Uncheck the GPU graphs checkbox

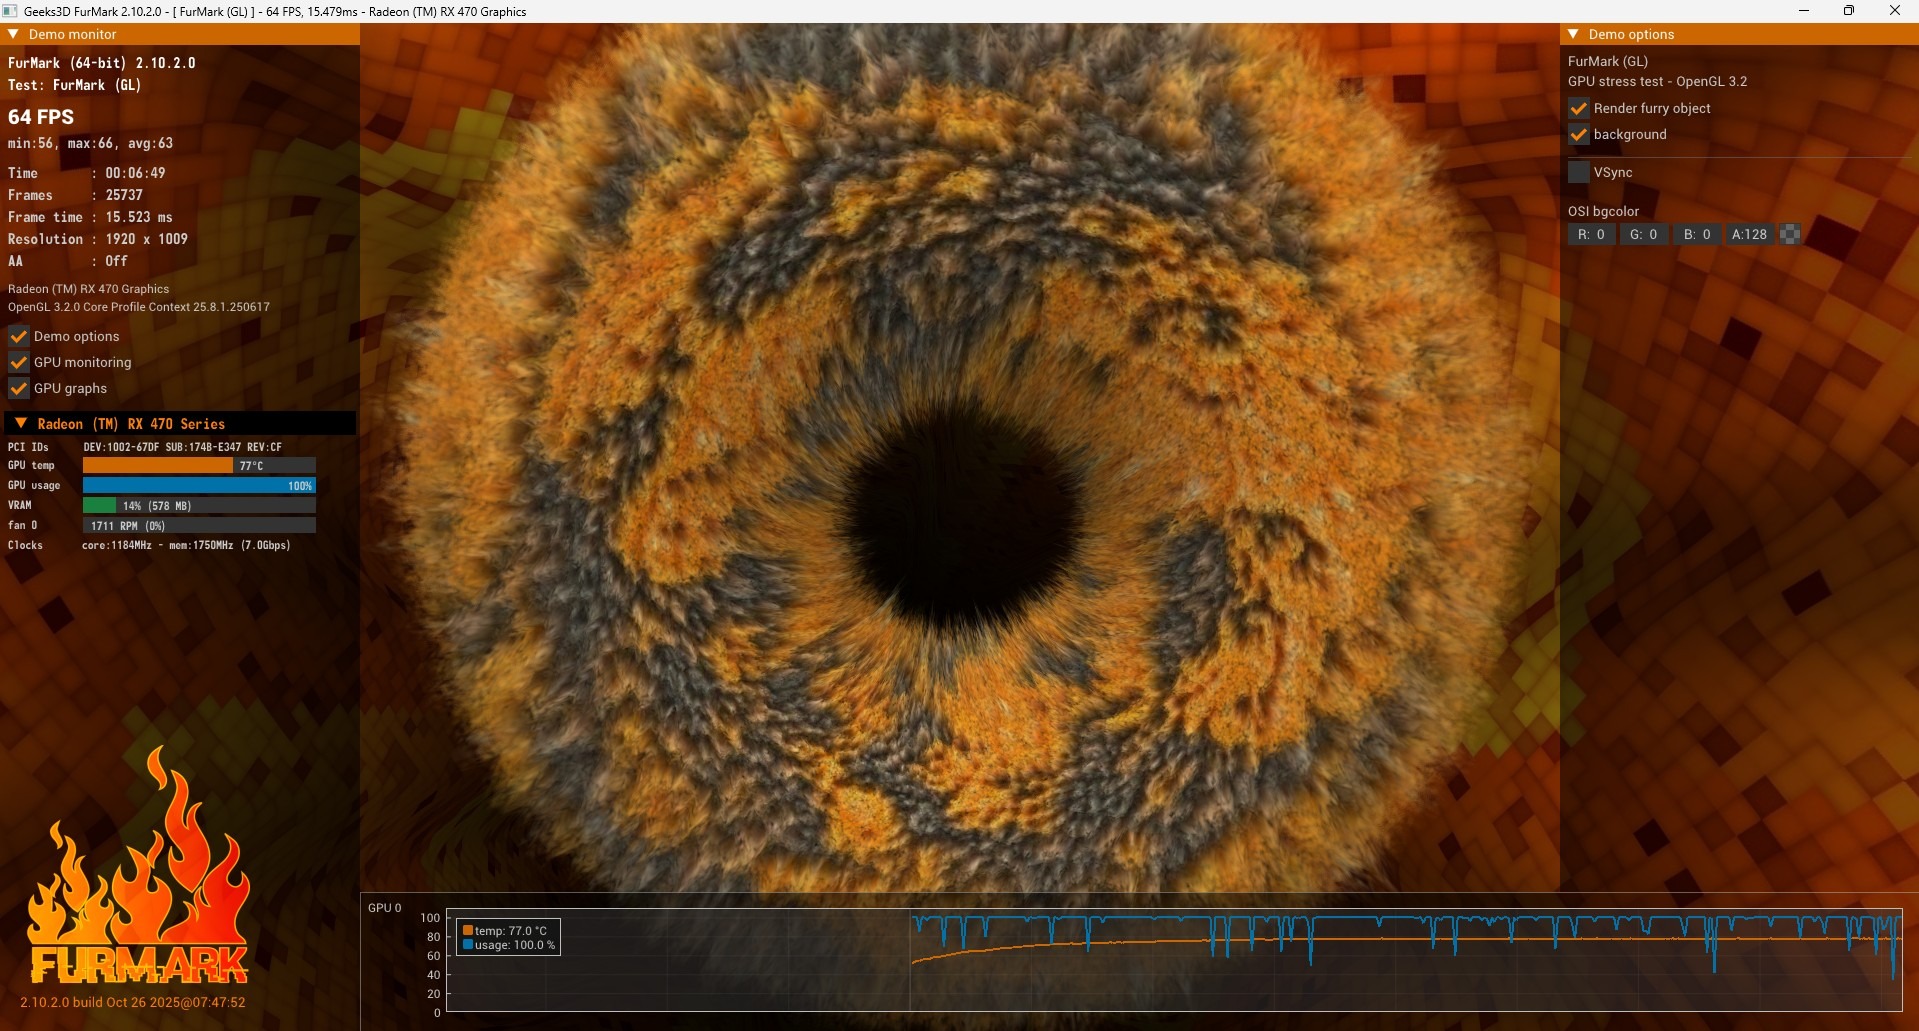18,388
